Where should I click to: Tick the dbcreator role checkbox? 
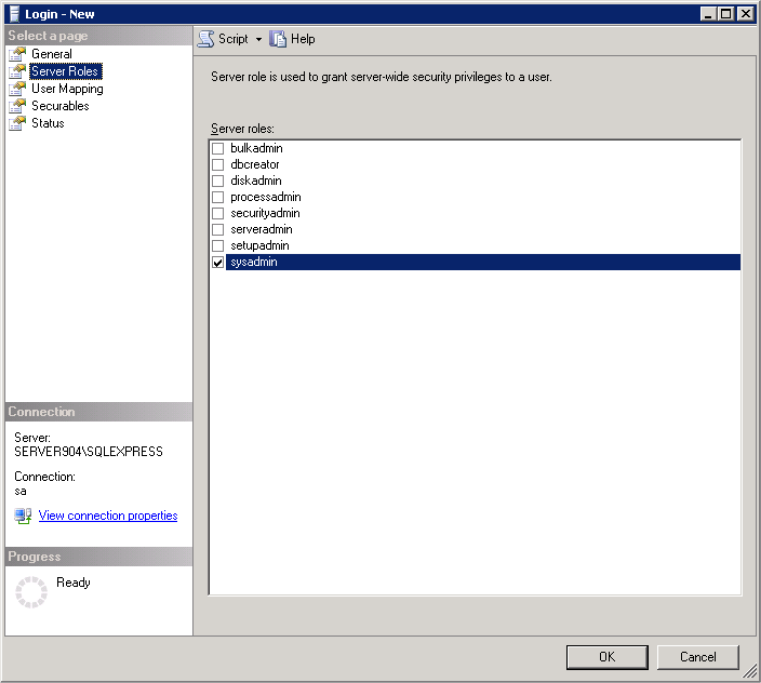pyautogui.click(x=218, y=165)
